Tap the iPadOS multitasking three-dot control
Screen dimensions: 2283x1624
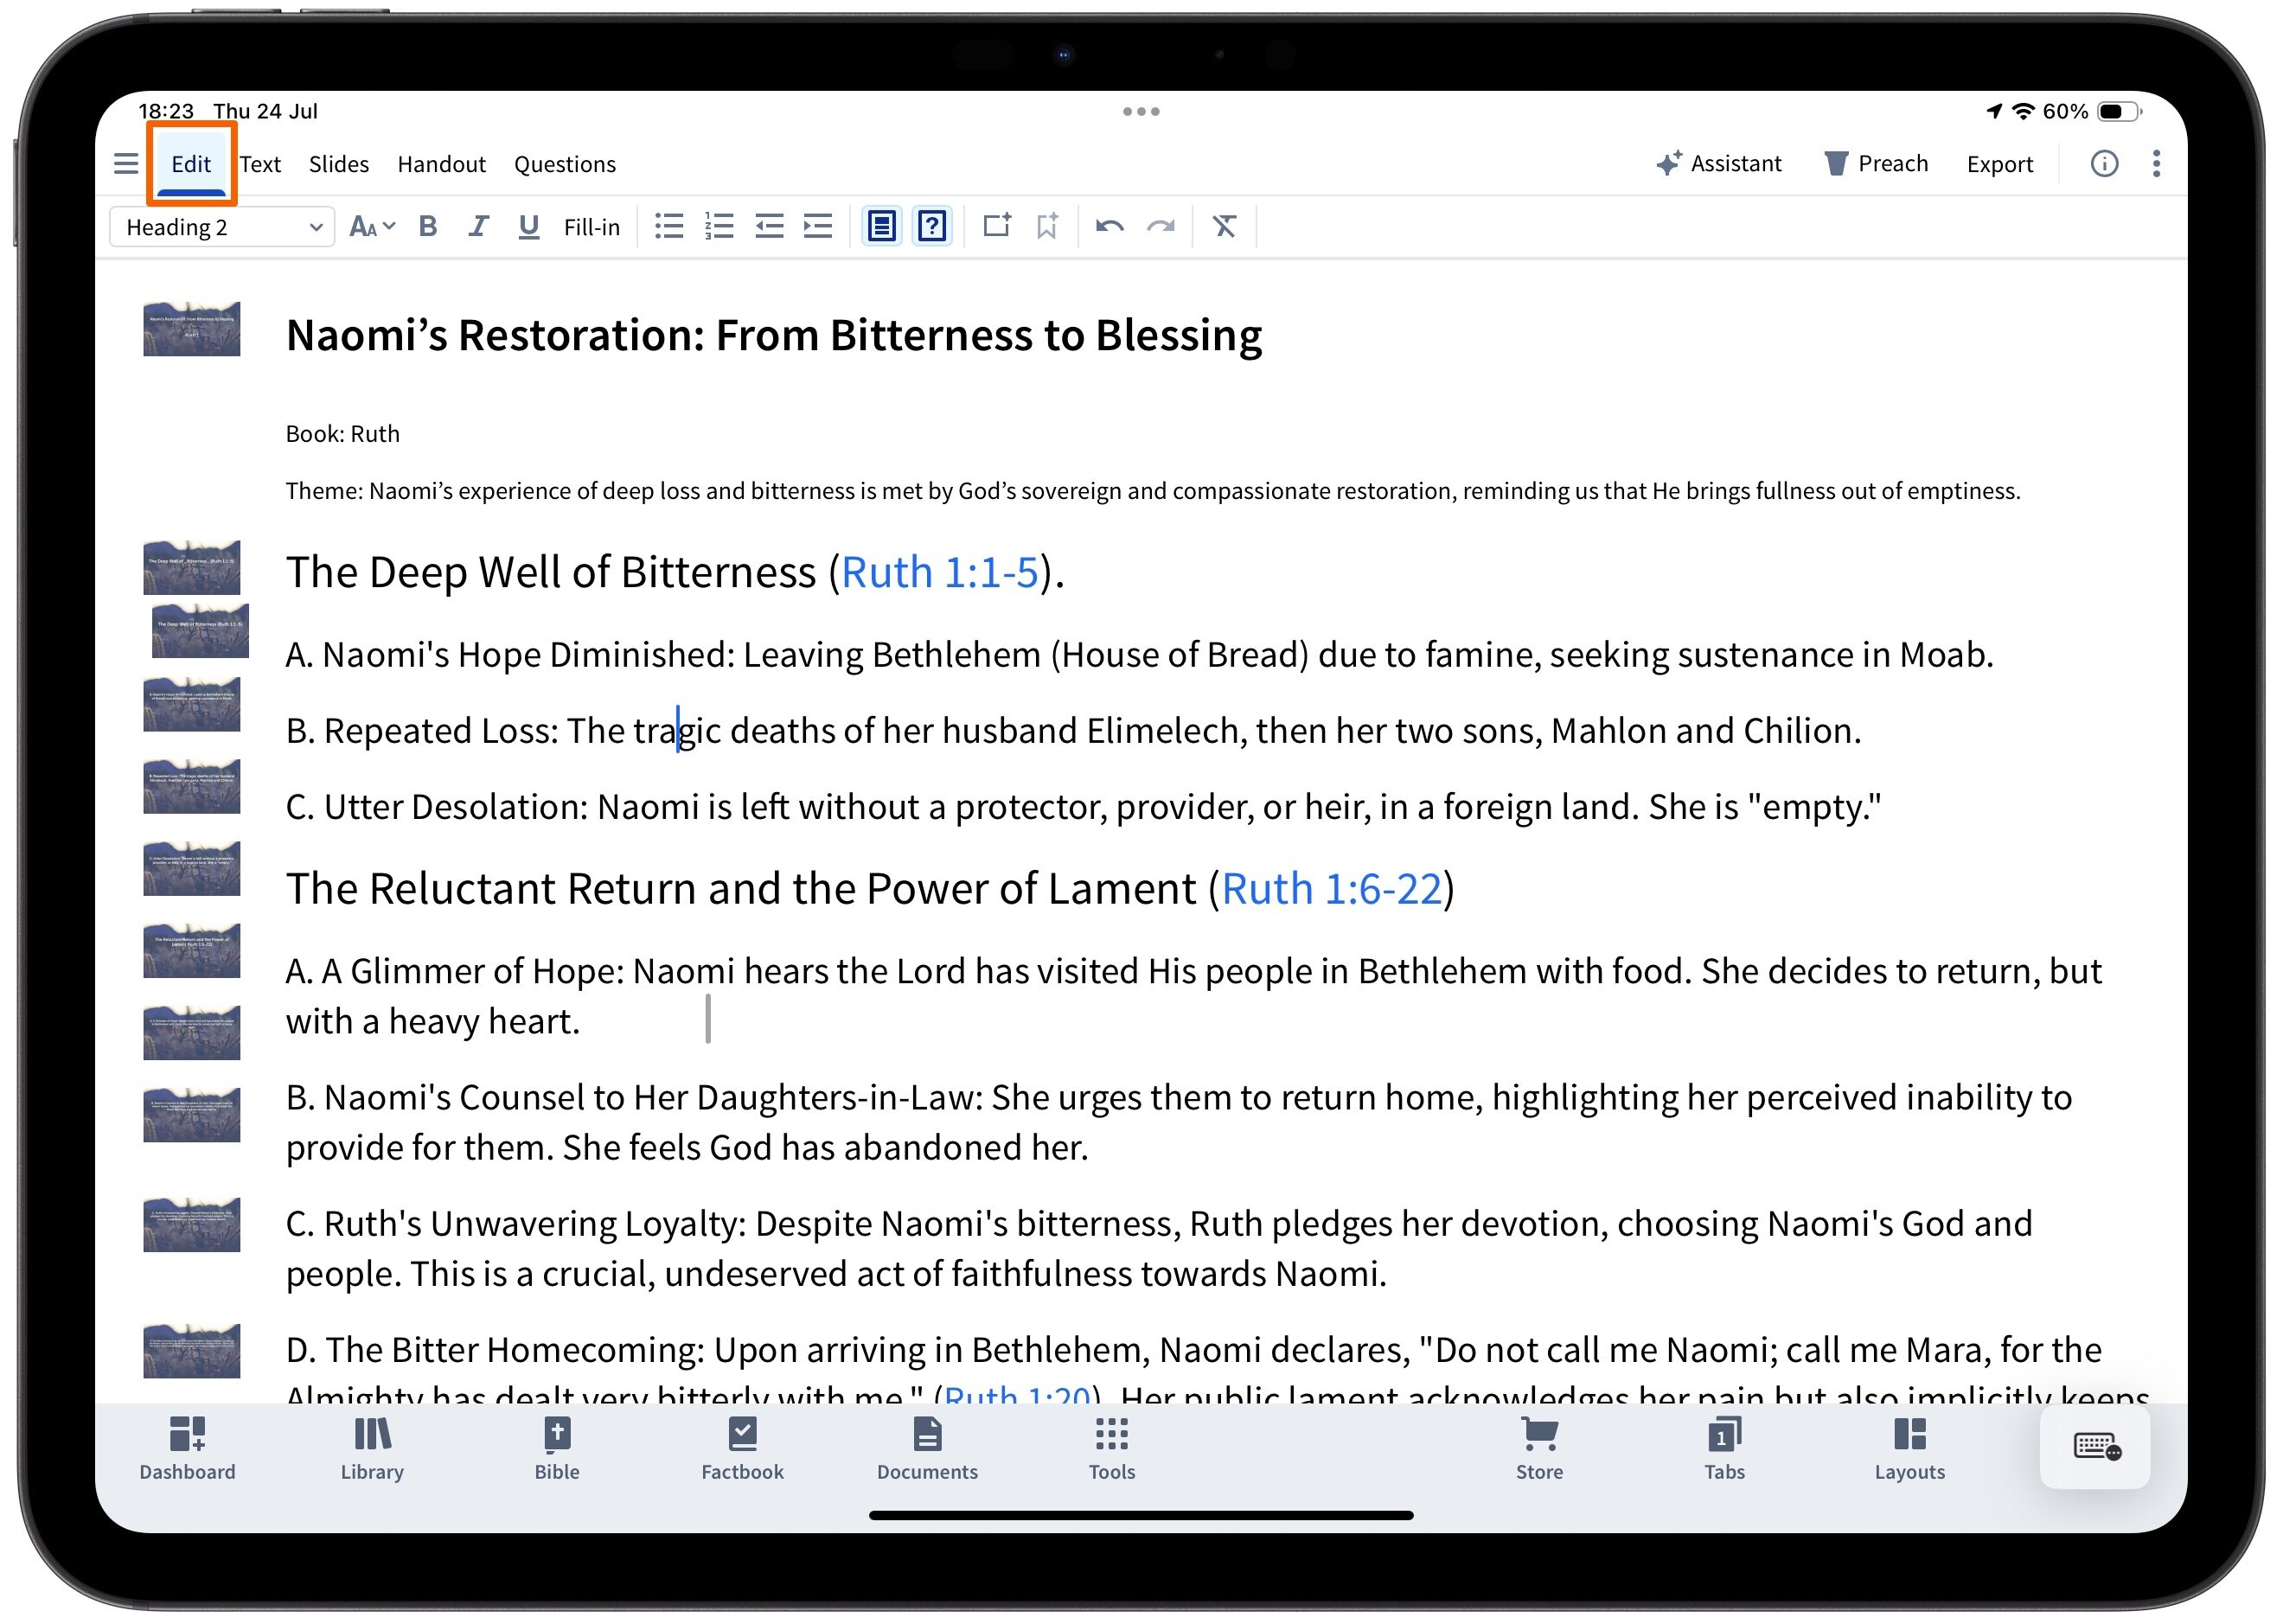tap(1141, 111)
